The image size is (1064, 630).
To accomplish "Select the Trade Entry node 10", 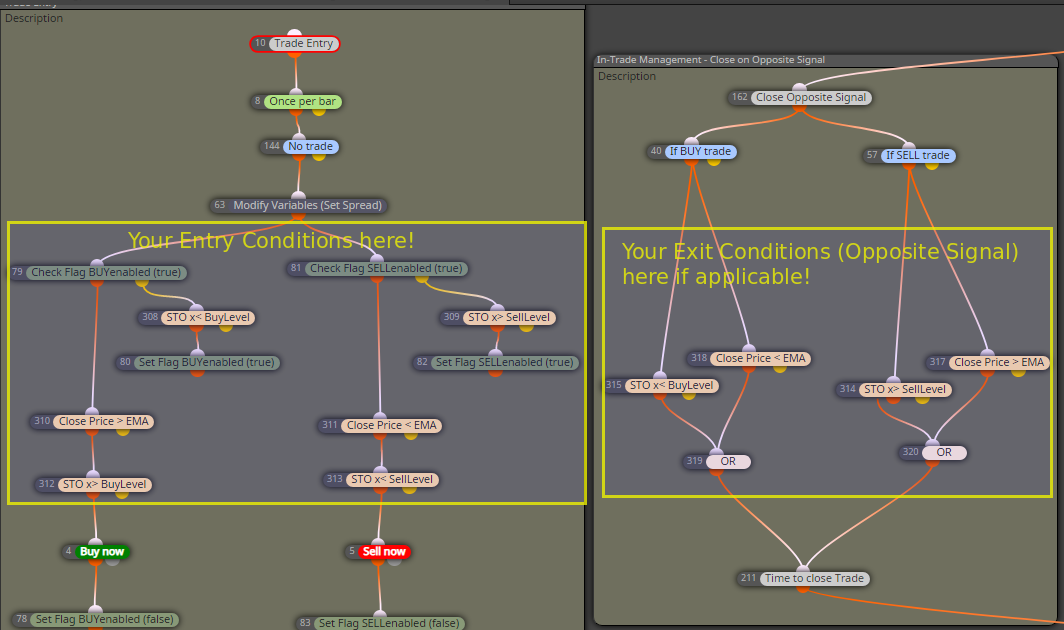I will (294, 43).
